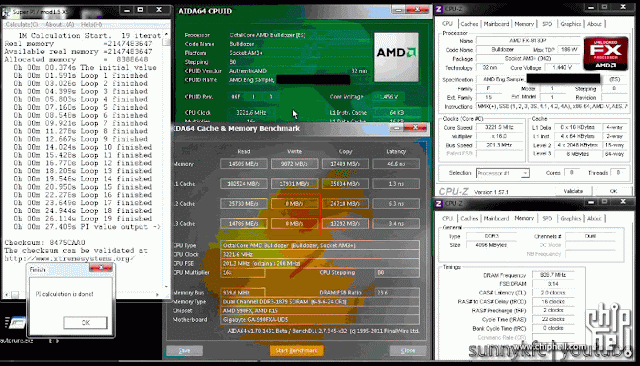Open the Processor #1 selection dropdown
This screenshot has width=640, height=366.
pyautogui.click(x=502, y=173)
